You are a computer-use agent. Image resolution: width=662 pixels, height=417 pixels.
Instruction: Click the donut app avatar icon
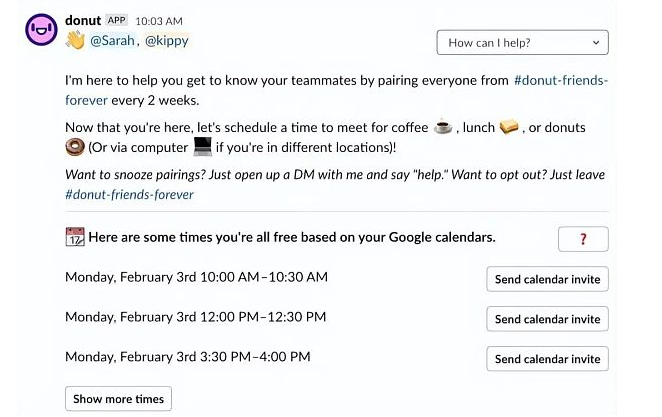41,30
